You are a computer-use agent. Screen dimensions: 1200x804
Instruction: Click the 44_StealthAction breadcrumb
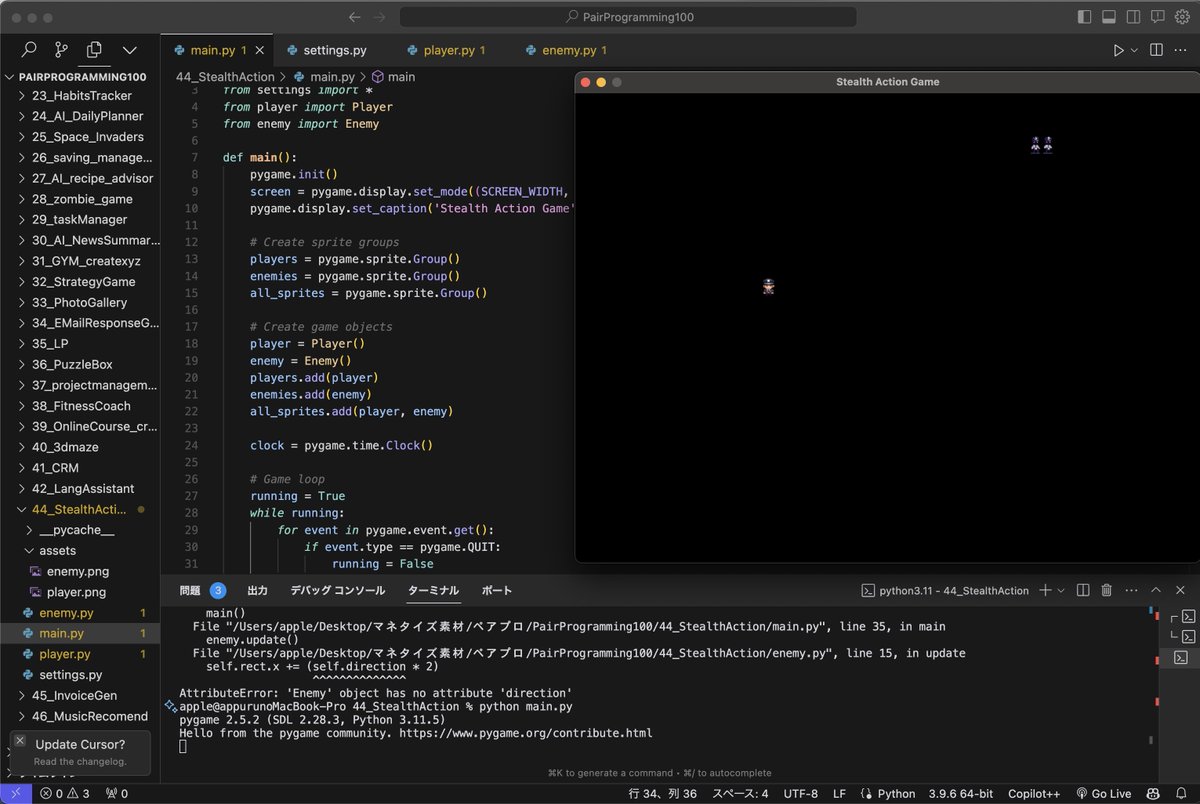click(x=225, y=77)
